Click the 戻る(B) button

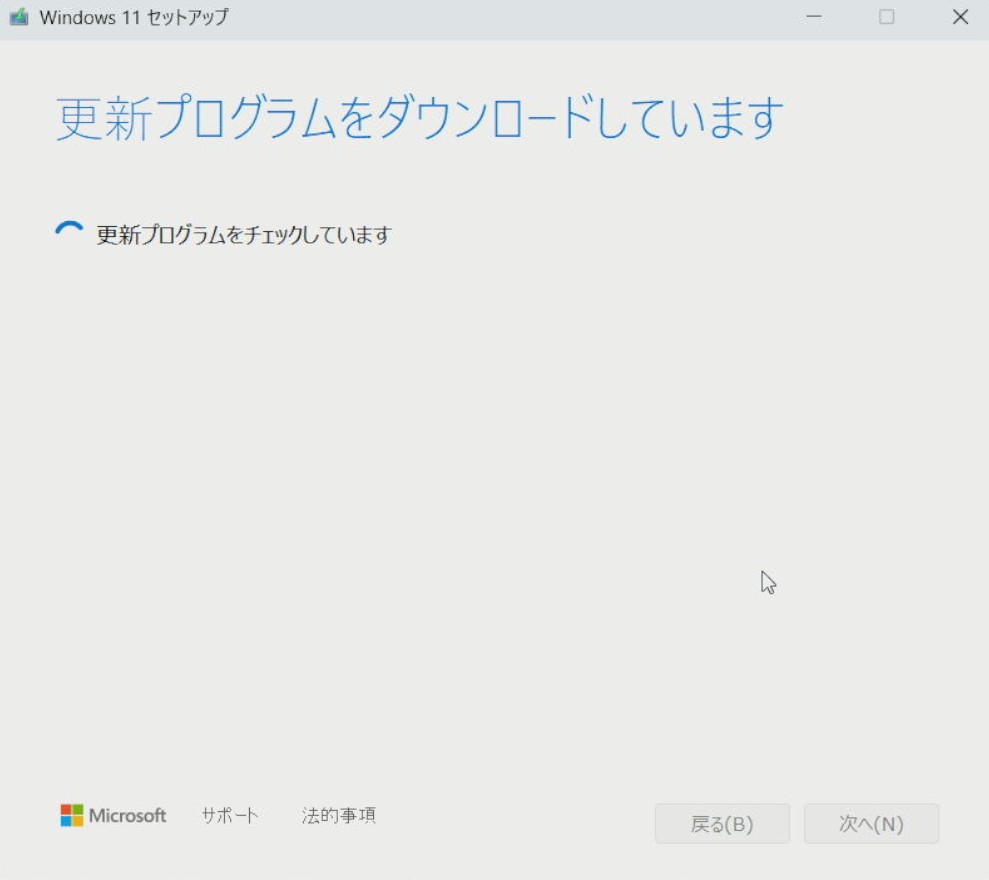[722, 823]
